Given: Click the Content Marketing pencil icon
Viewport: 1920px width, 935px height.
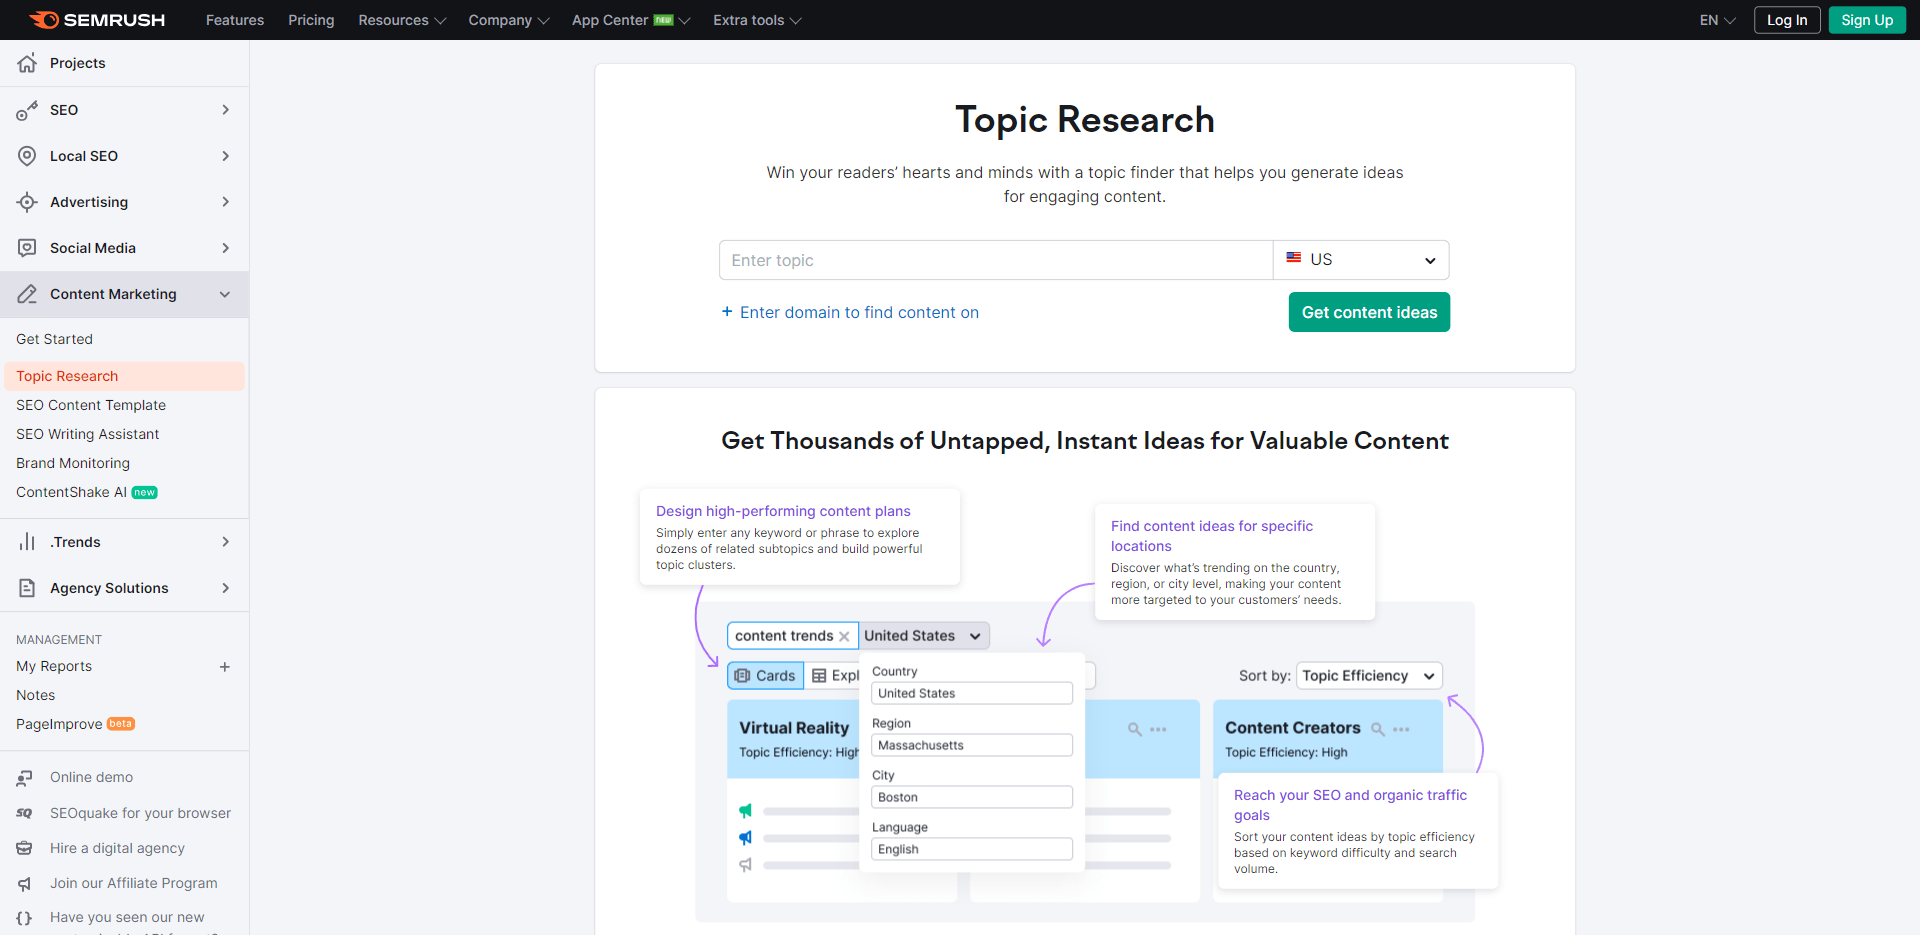Looking at the screenshot, I should tap(27, 294).
